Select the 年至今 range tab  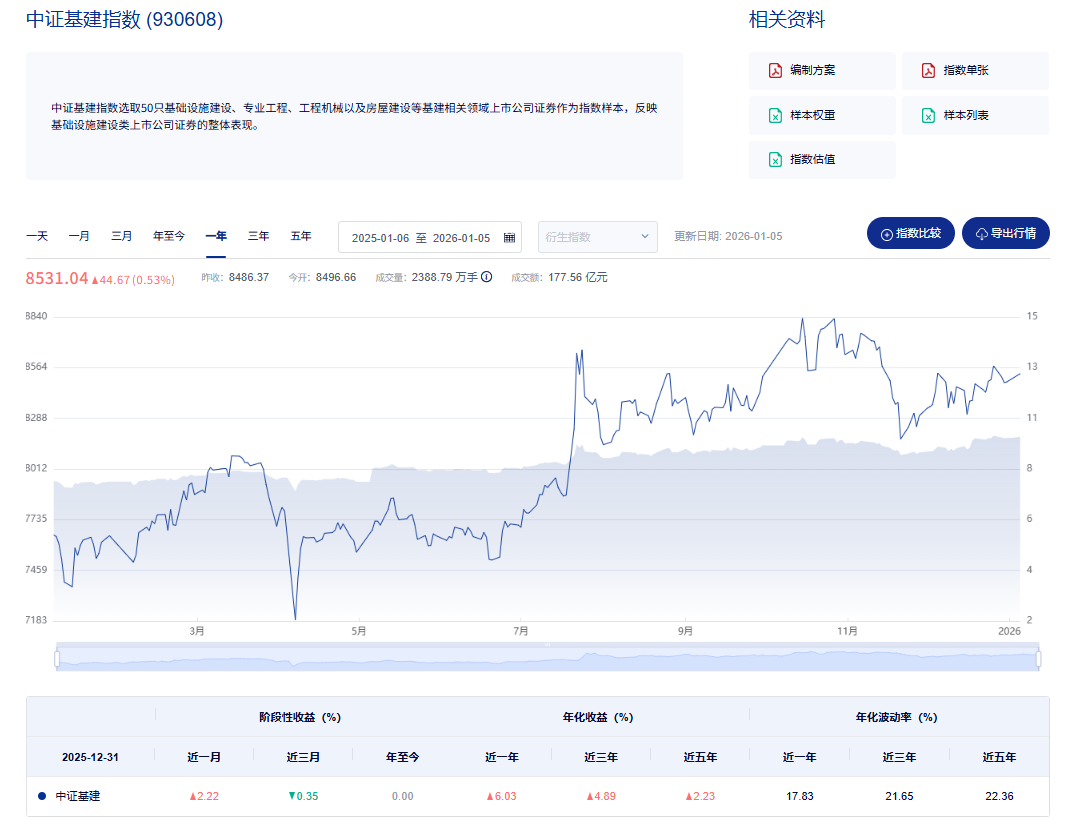coord(168,236)
